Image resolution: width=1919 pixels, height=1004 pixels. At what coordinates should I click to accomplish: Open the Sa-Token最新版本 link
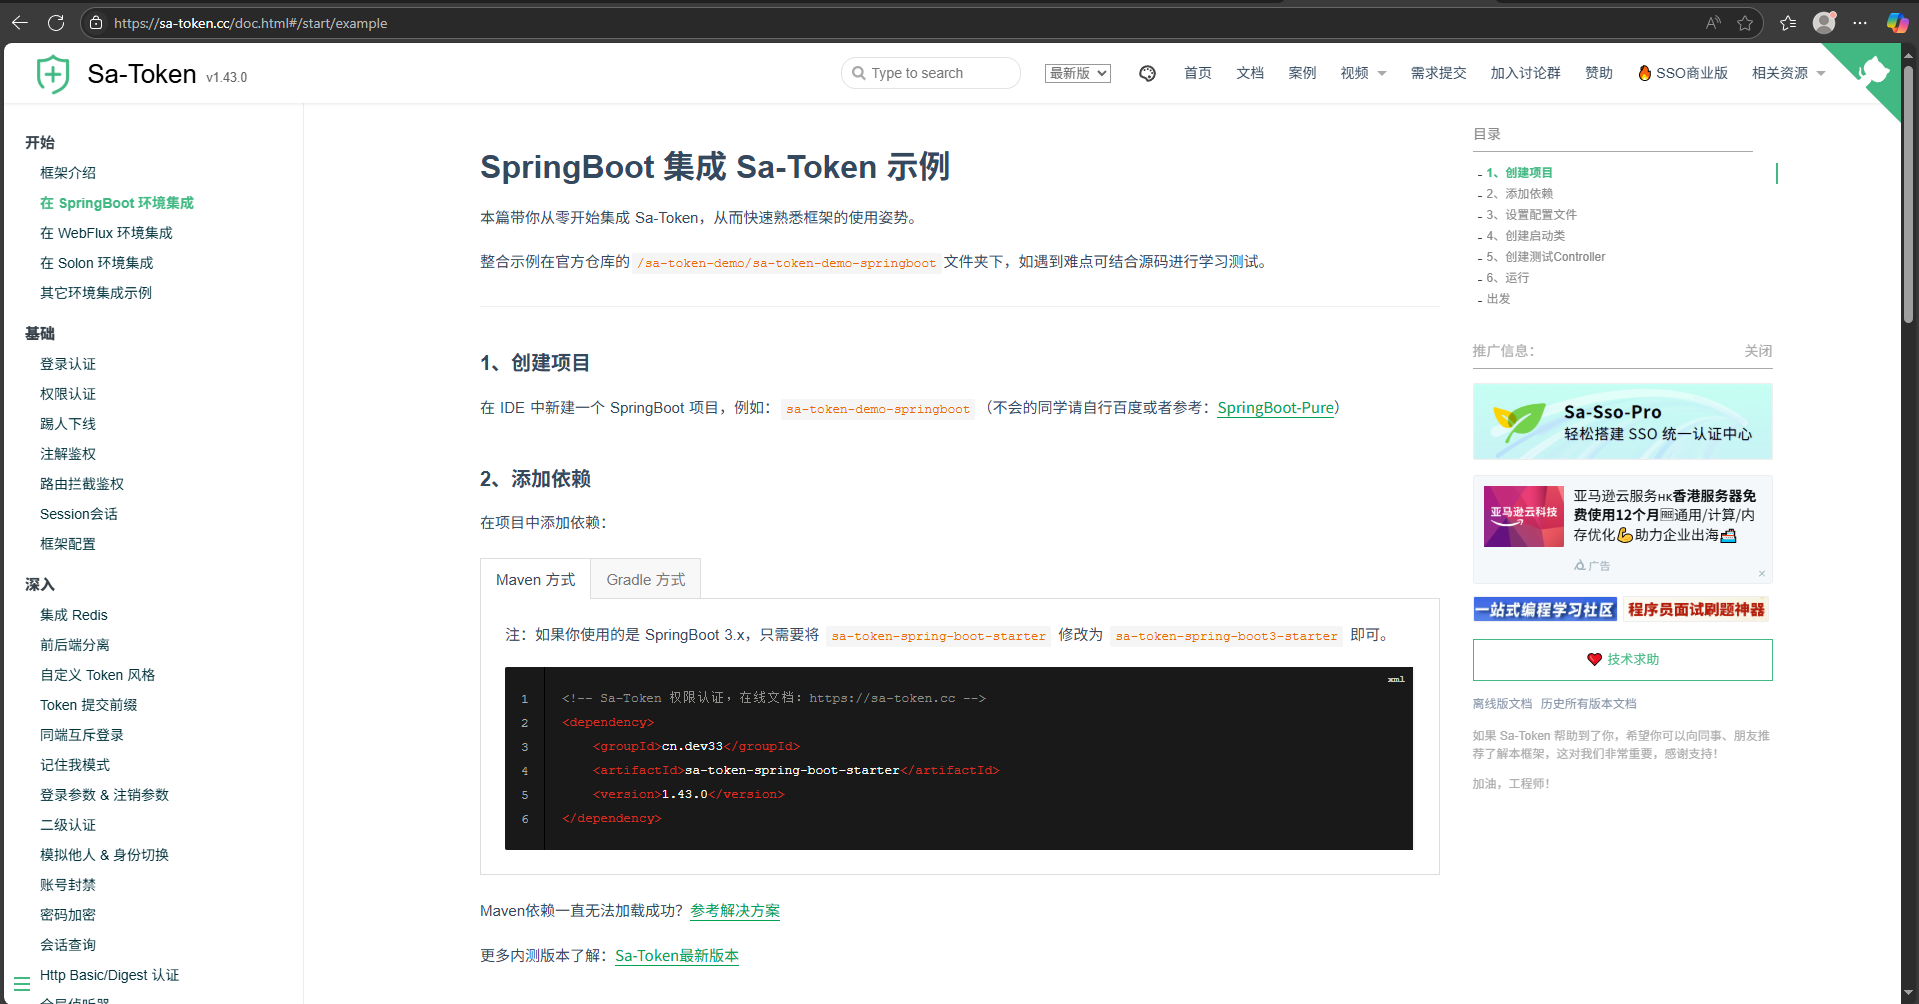[677, 956]
